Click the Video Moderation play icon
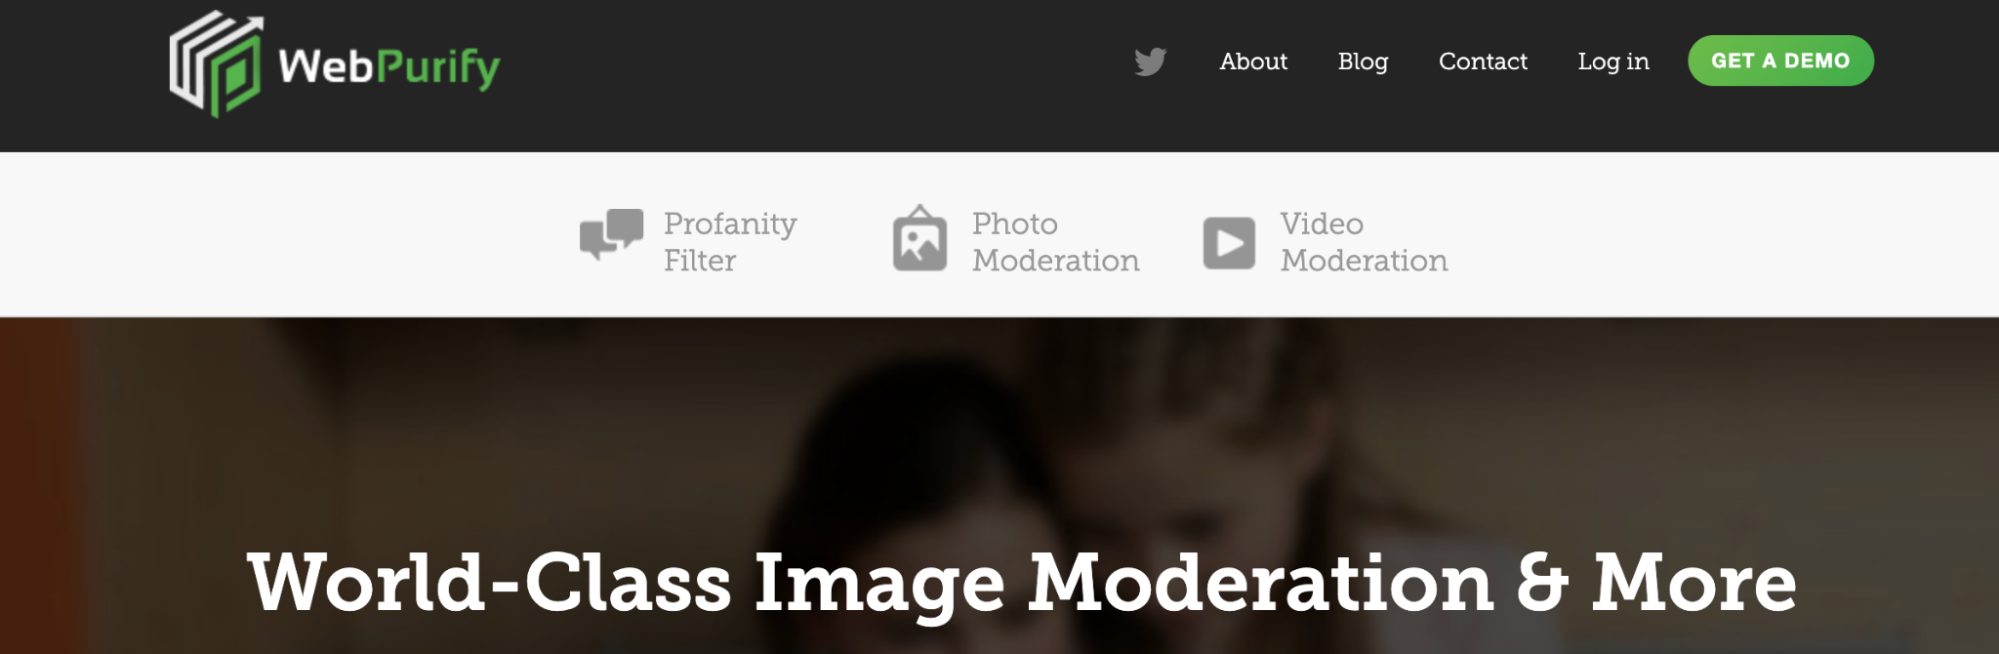1999x654 pixels. click(x=1229, y=243)
